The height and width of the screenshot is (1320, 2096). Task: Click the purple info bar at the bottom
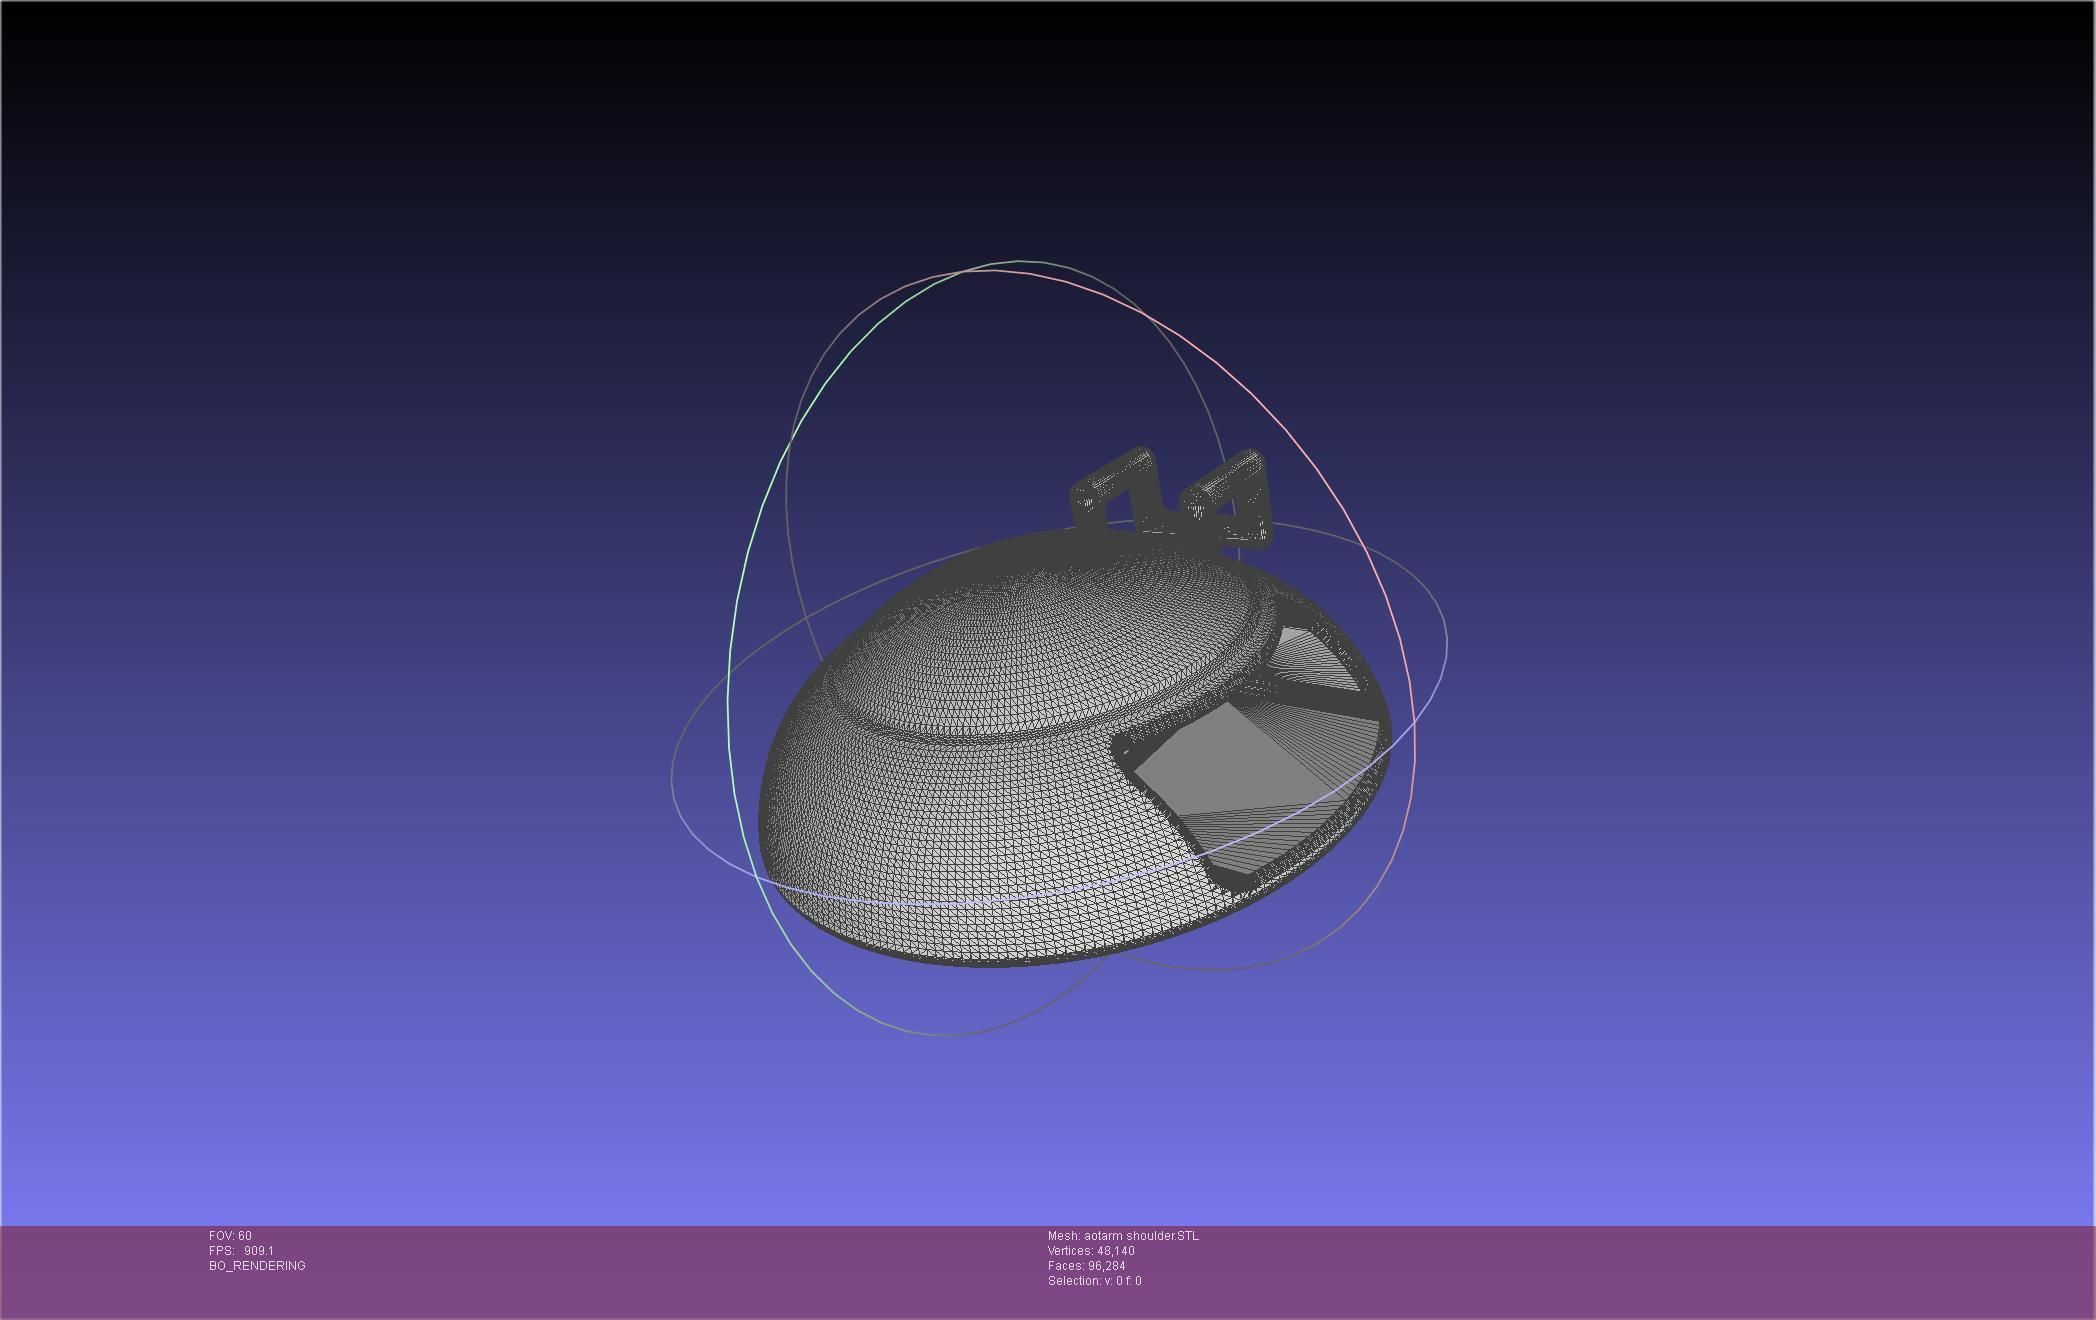1600,1270
